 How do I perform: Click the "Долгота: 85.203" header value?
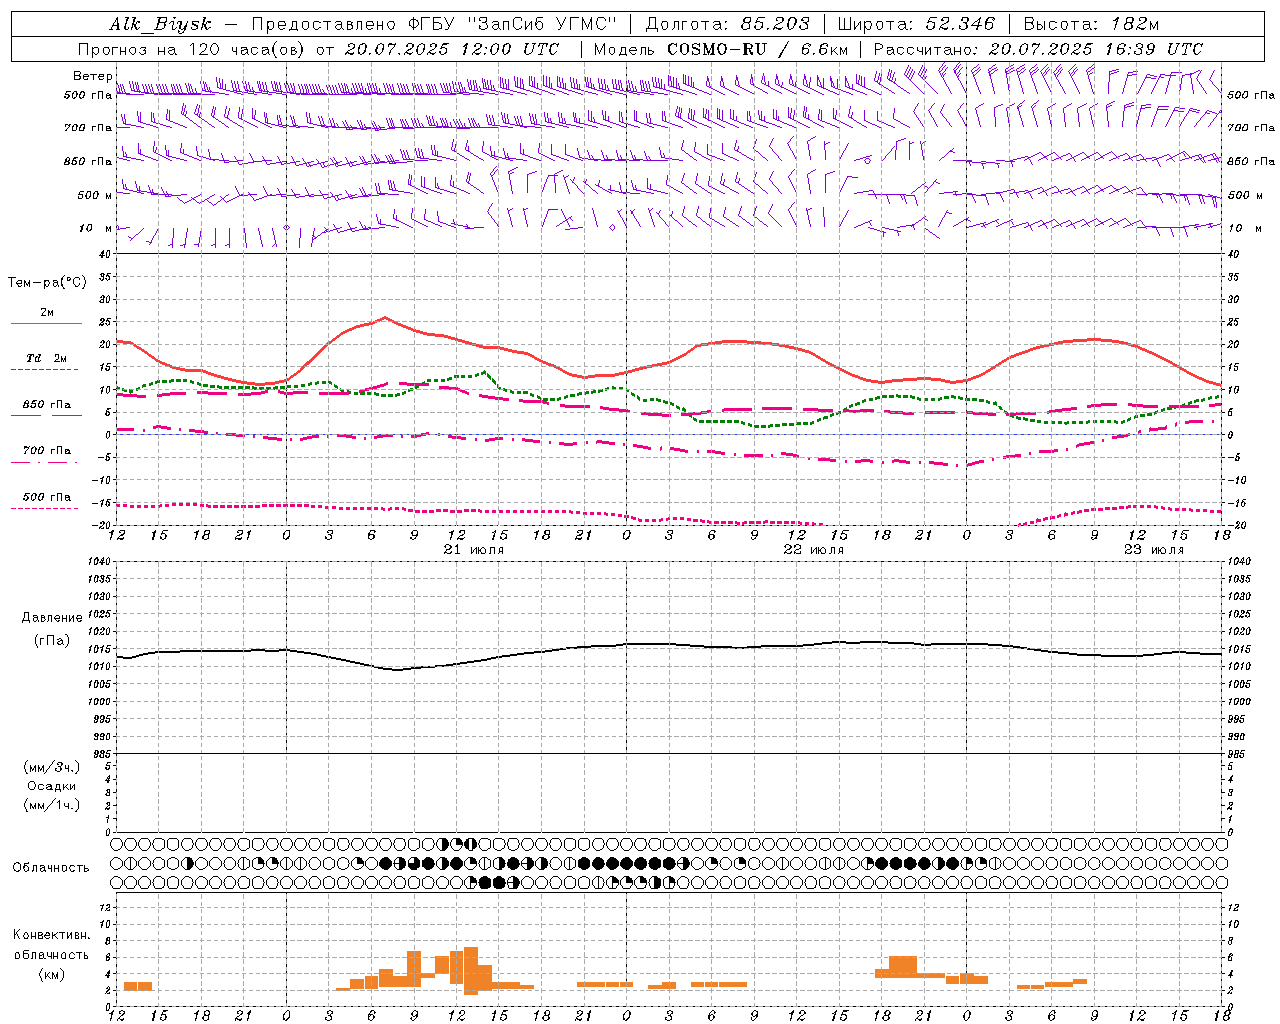coord(727,24)
